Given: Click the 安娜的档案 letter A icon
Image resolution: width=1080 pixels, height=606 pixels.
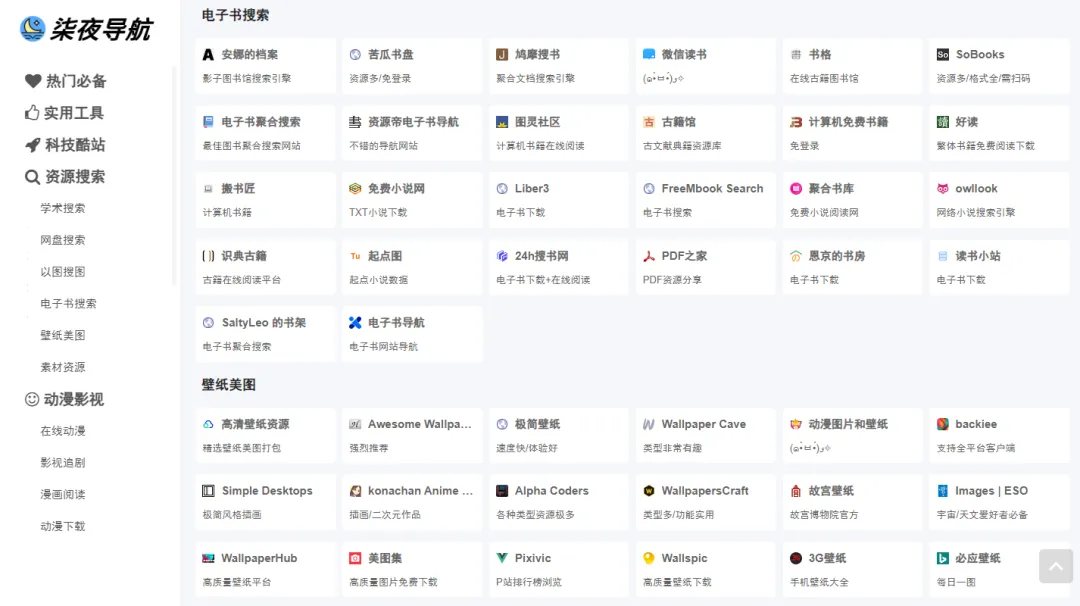Looking at the screenshot, I should [208, 54].
